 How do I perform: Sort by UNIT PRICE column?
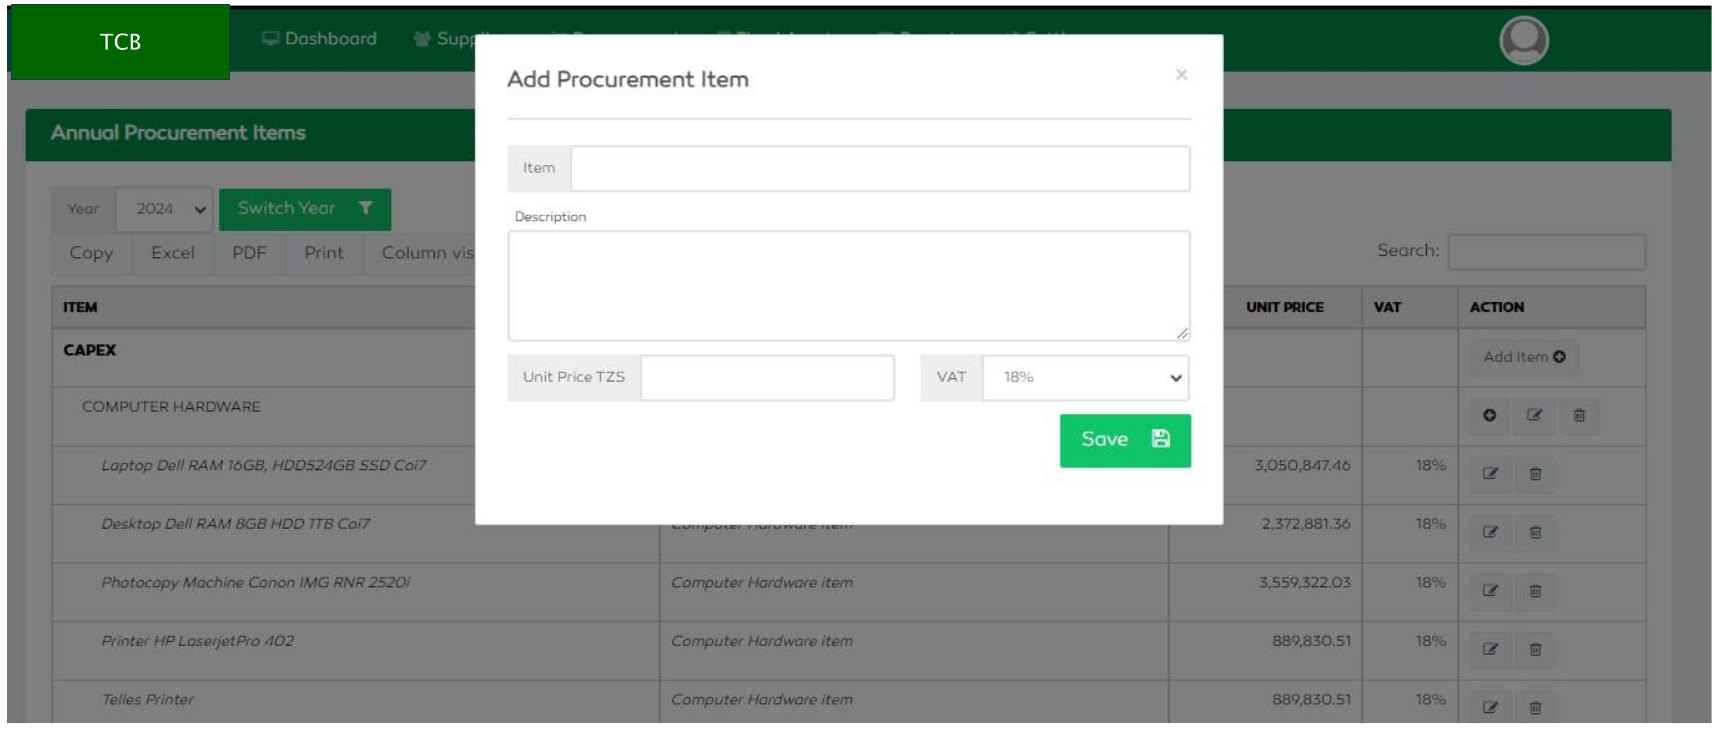coord(1285,307)
